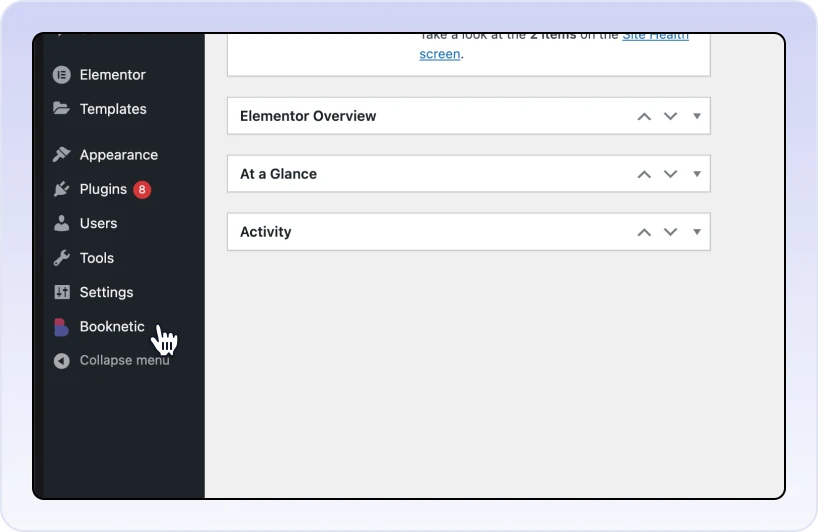Click the Elementor Overview widget title
Image resolution: width=818 pixels, height=532 pixels.
[x=308, y=116]
